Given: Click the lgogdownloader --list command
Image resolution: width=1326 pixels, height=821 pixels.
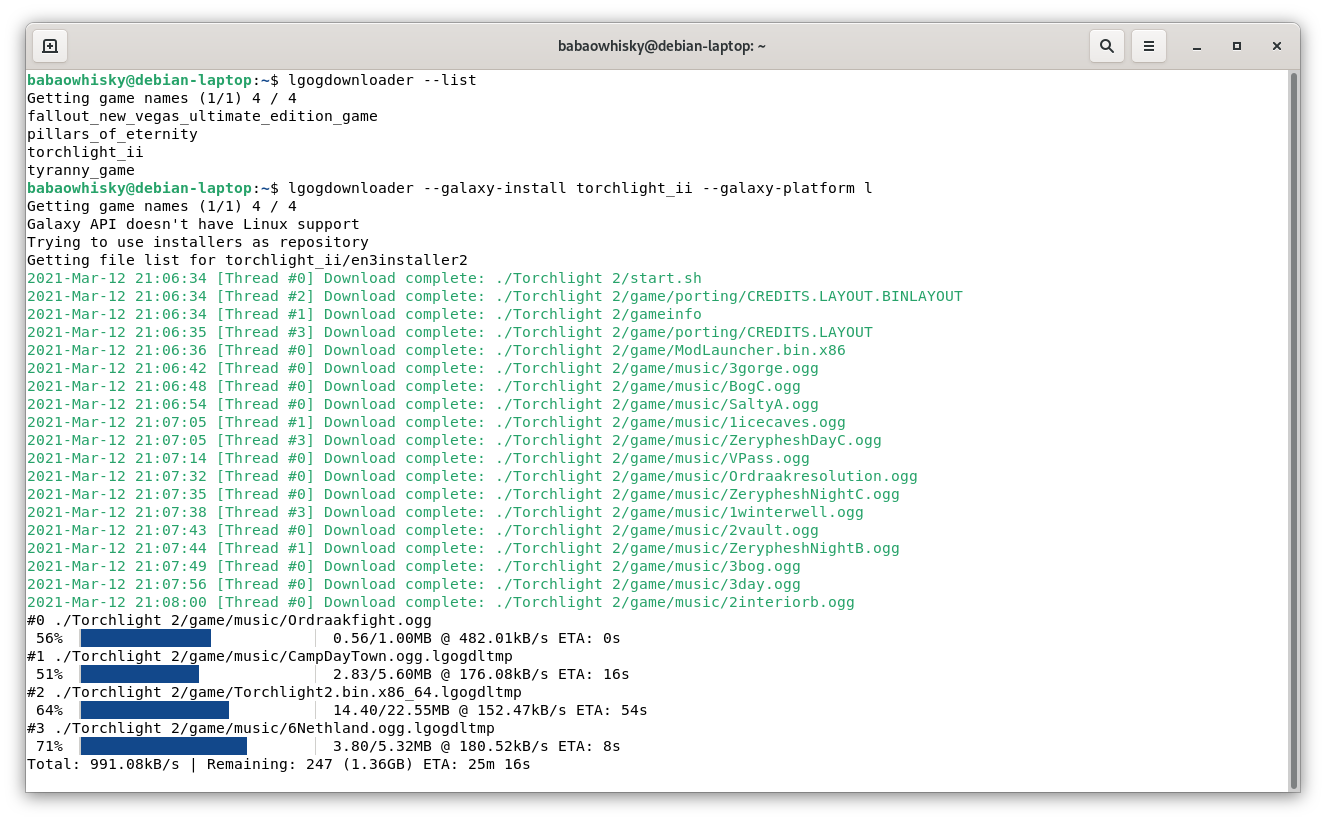Looking at the screenshot, I should (382, 80).
